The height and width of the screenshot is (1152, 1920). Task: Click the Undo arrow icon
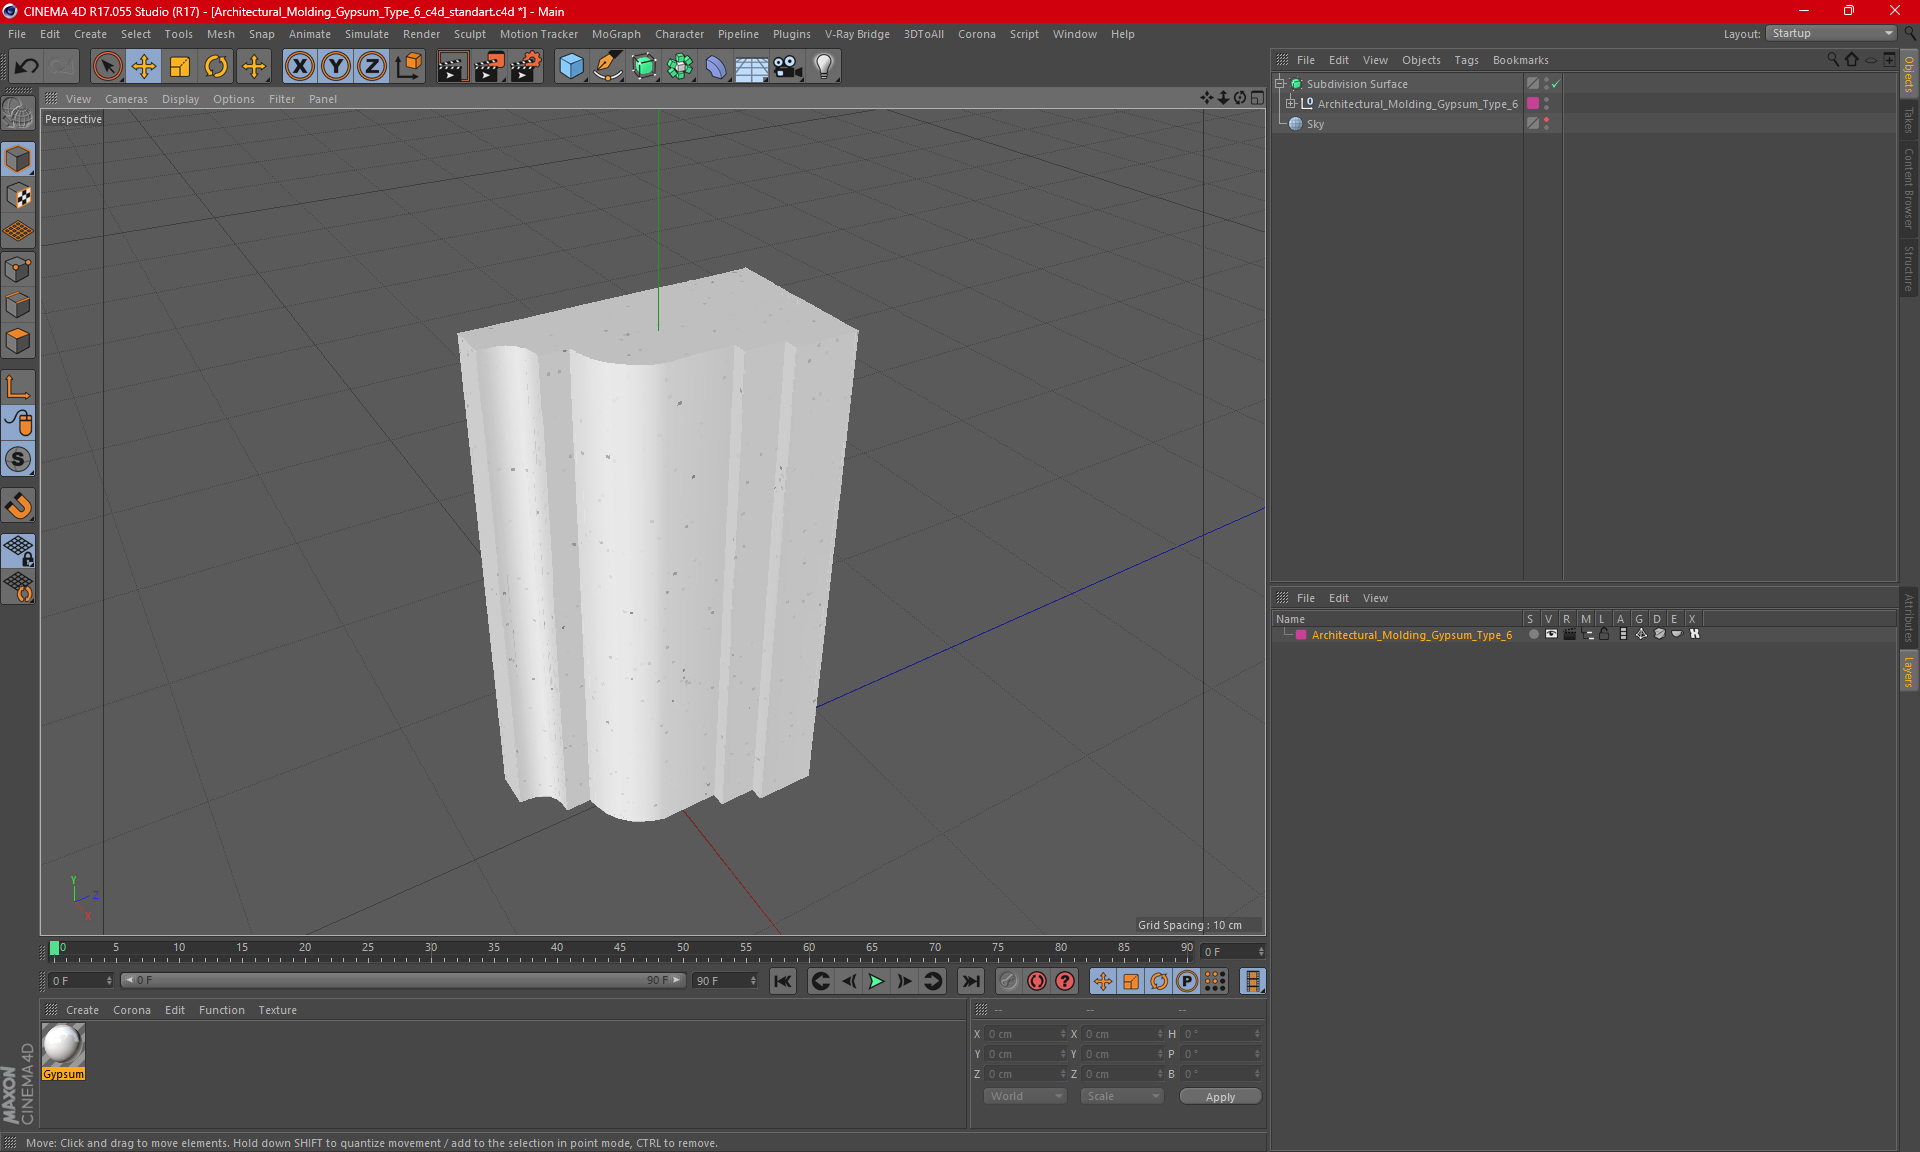point(27,67)
